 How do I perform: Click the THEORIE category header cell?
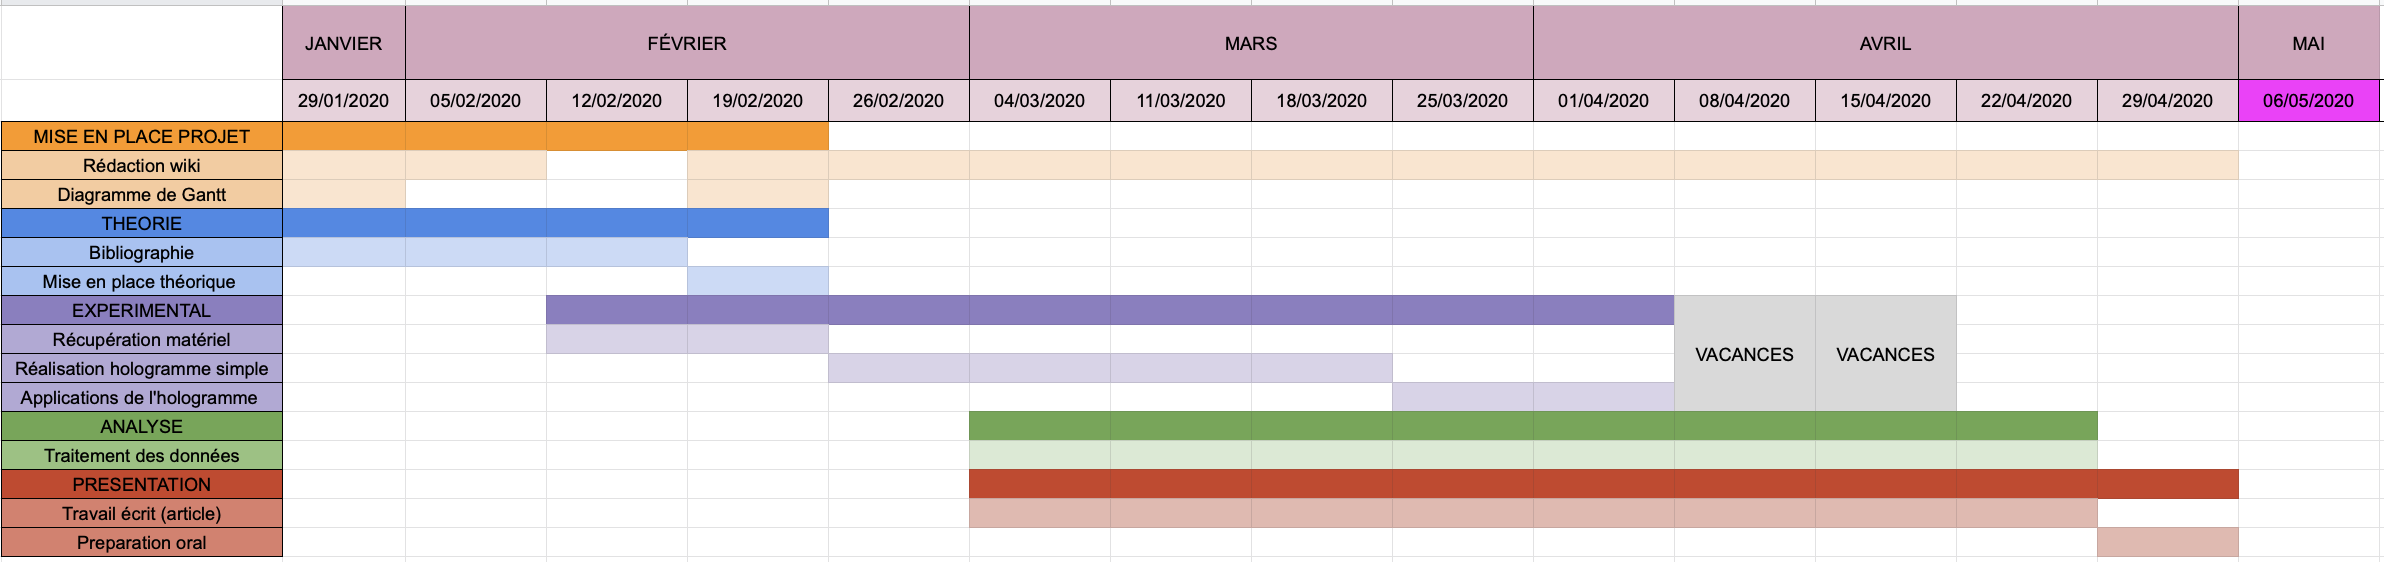click(x=141, y=223)
